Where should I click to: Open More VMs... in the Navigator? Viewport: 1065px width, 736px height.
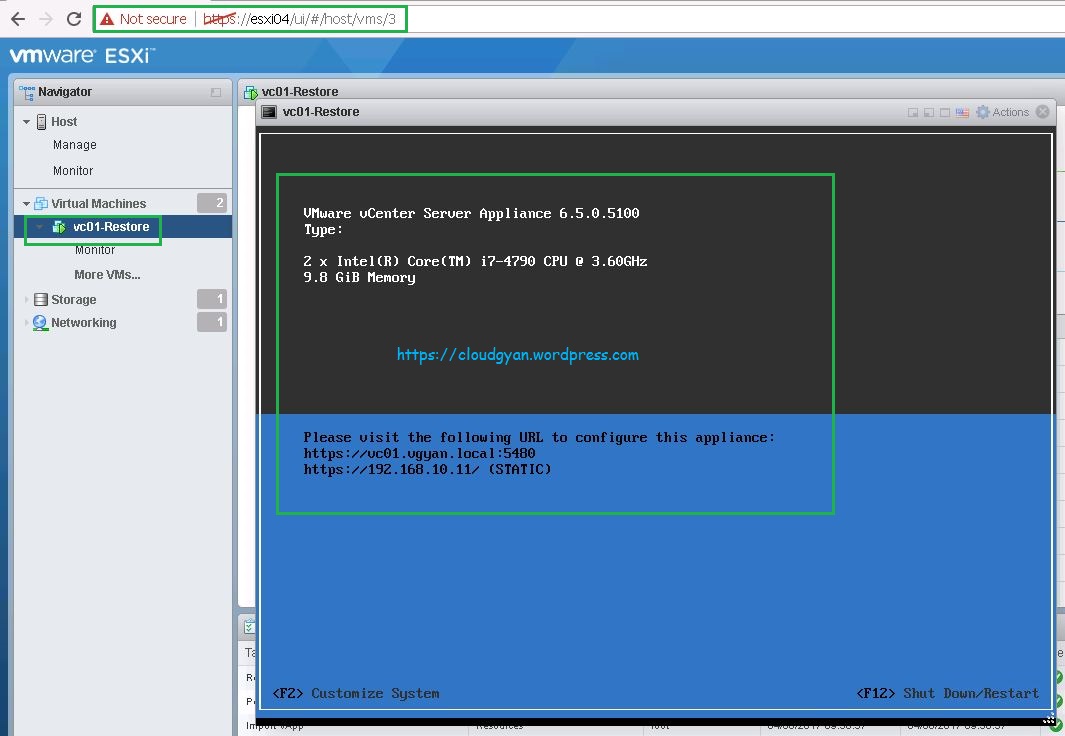(x=107, y=275)
